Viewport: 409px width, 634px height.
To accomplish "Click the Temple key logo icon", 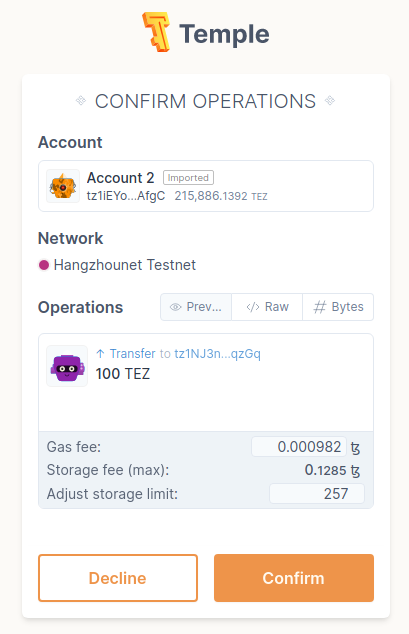I will click(156, 32).
